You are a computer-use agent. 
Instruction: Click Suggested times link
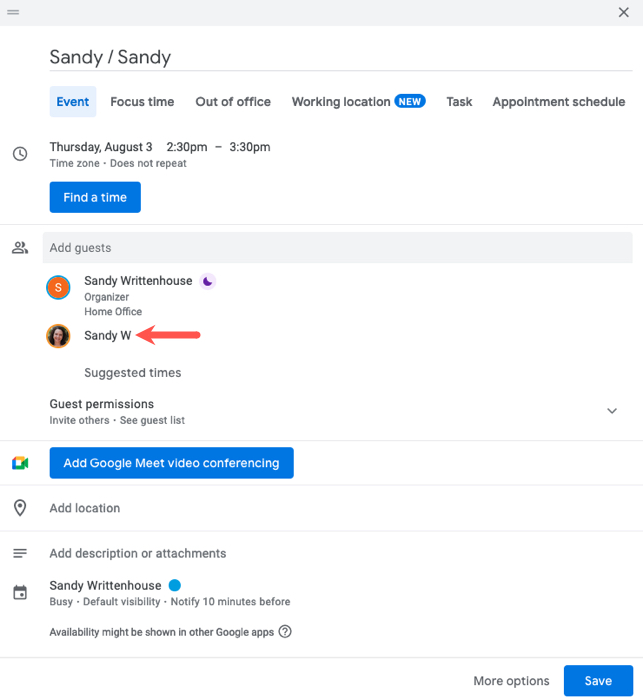133,373
